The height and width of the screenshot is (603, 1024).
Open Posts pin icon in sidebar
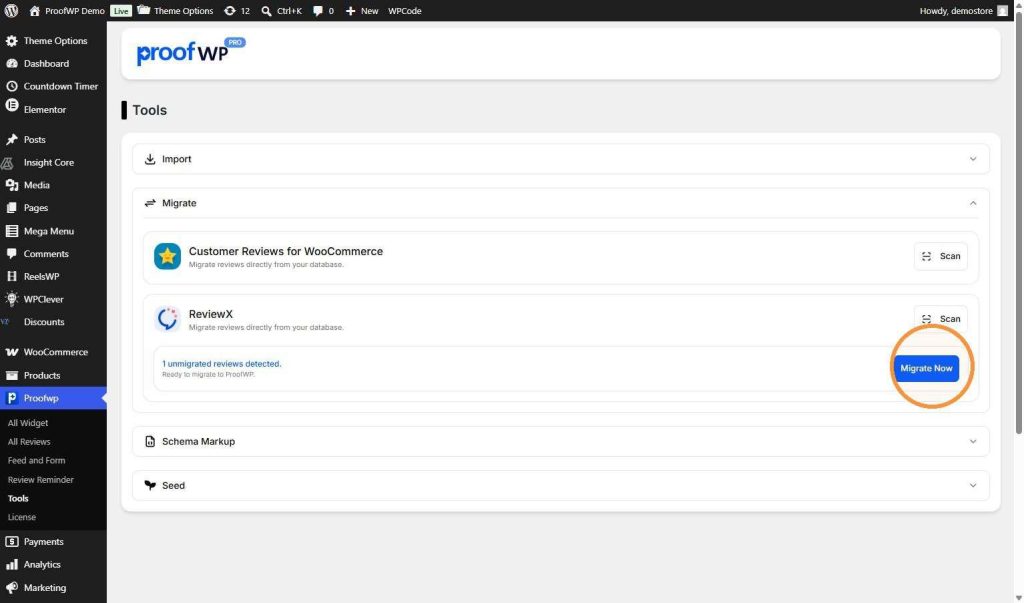(12, 139)
